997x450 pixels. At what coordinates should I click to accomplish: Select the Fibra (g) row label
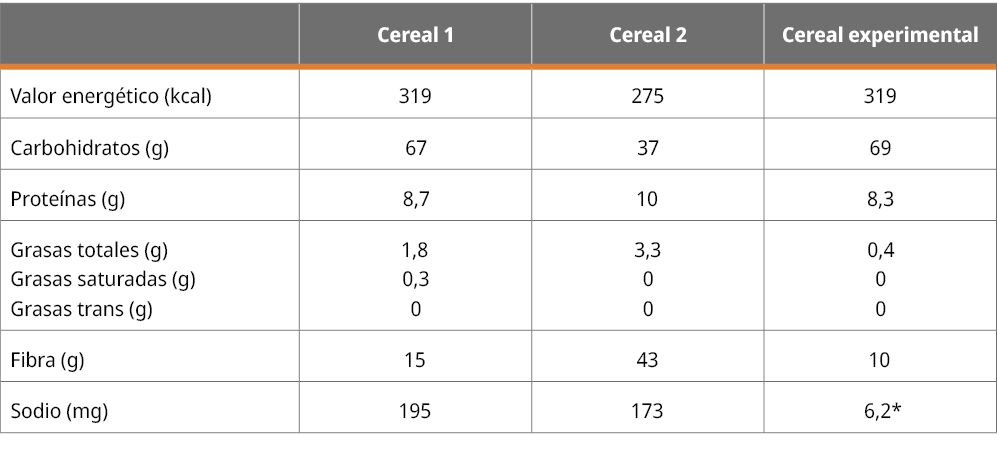(47, 359)
